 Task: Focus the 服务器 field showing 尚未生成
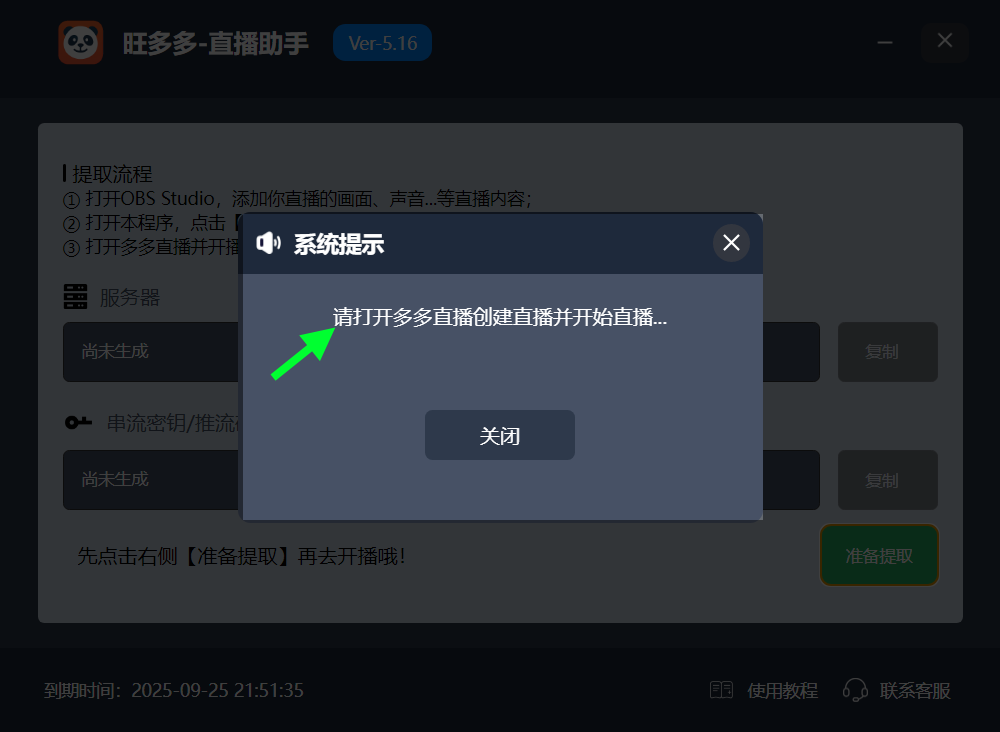coord(441,352)
